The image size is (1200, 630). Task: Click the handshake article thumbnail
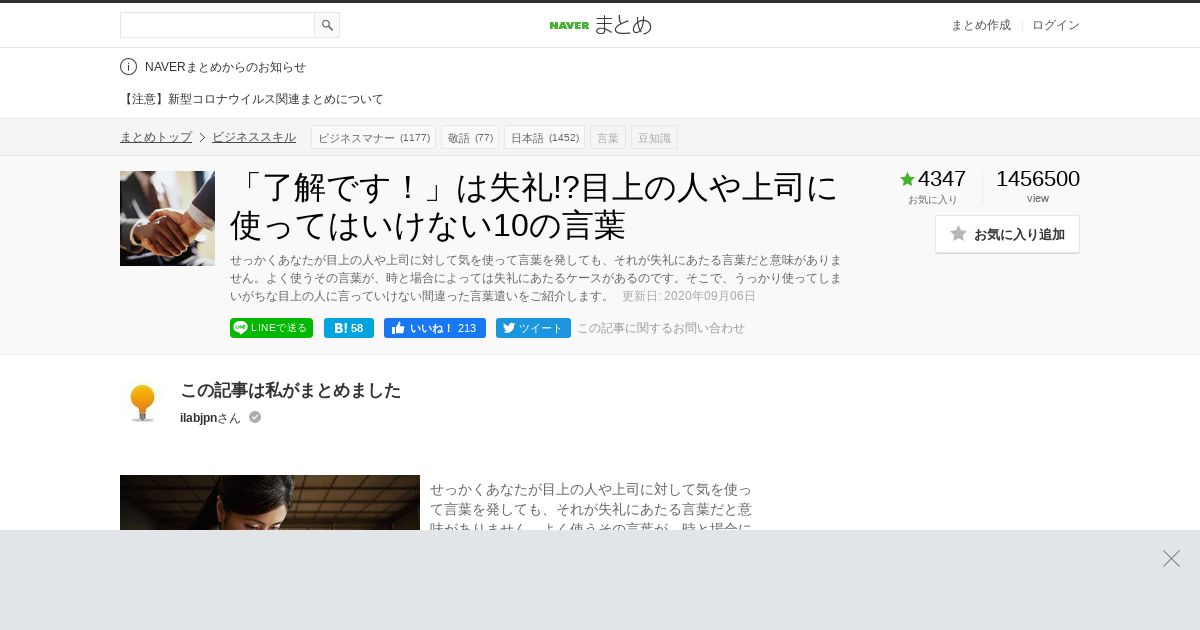pyautogui.click(x=167, y=218)
